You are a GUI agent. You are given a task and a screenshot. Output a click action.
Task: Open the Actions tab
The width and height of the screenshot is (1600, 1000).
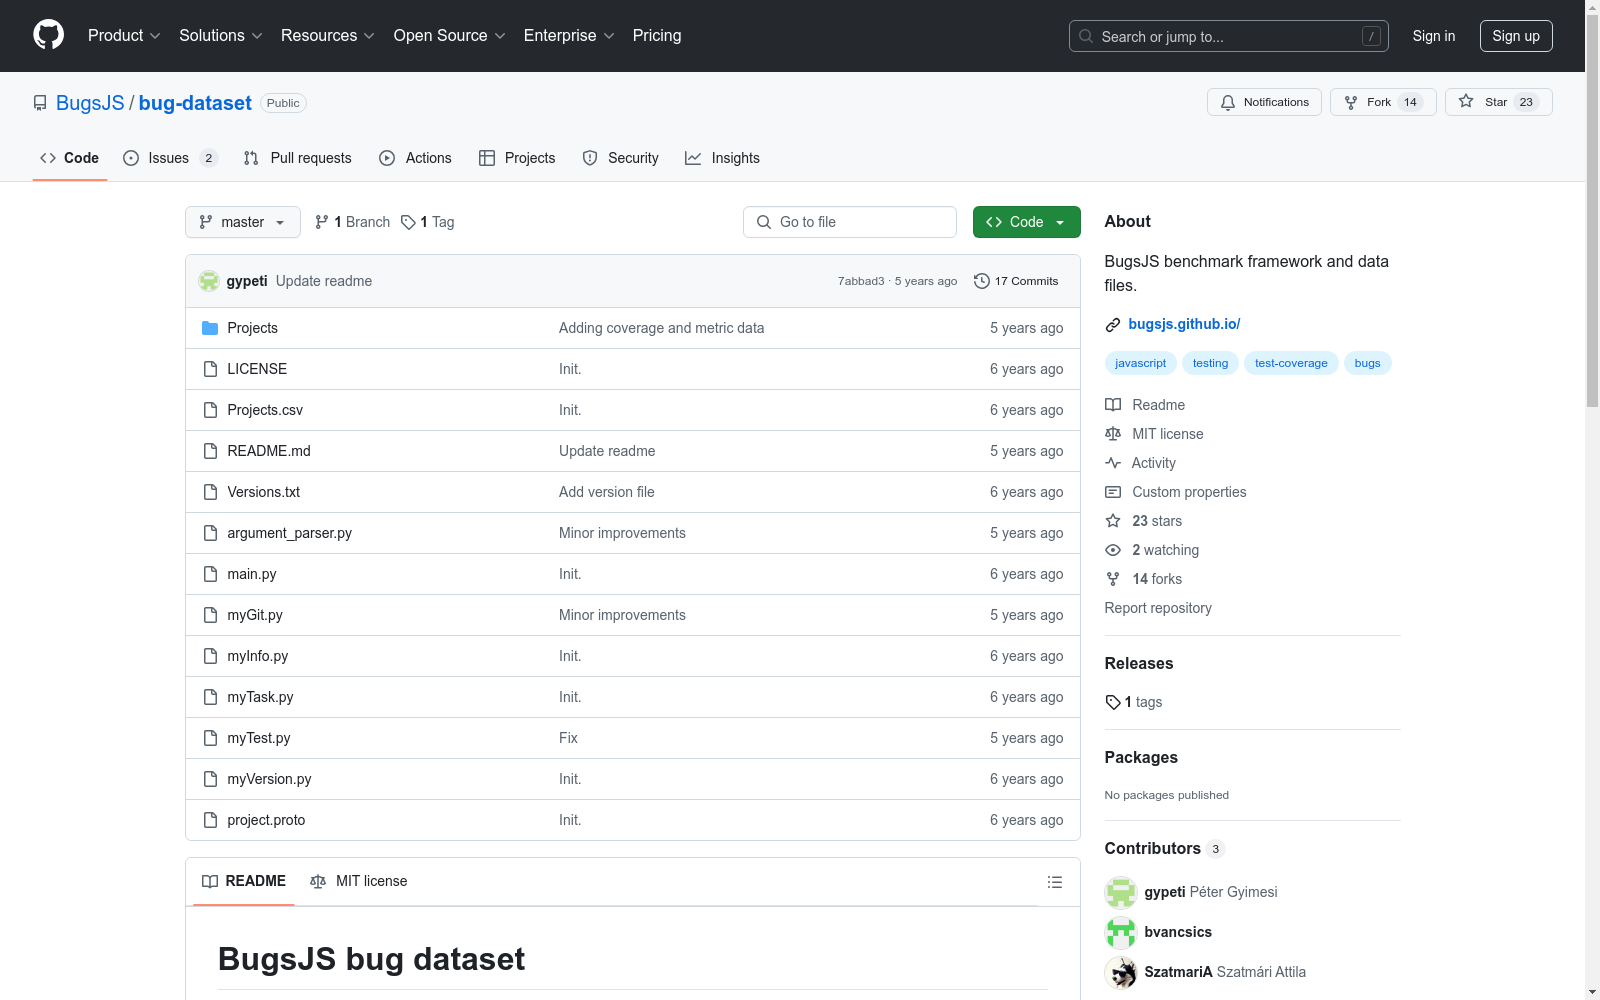[x=415, y=158]
